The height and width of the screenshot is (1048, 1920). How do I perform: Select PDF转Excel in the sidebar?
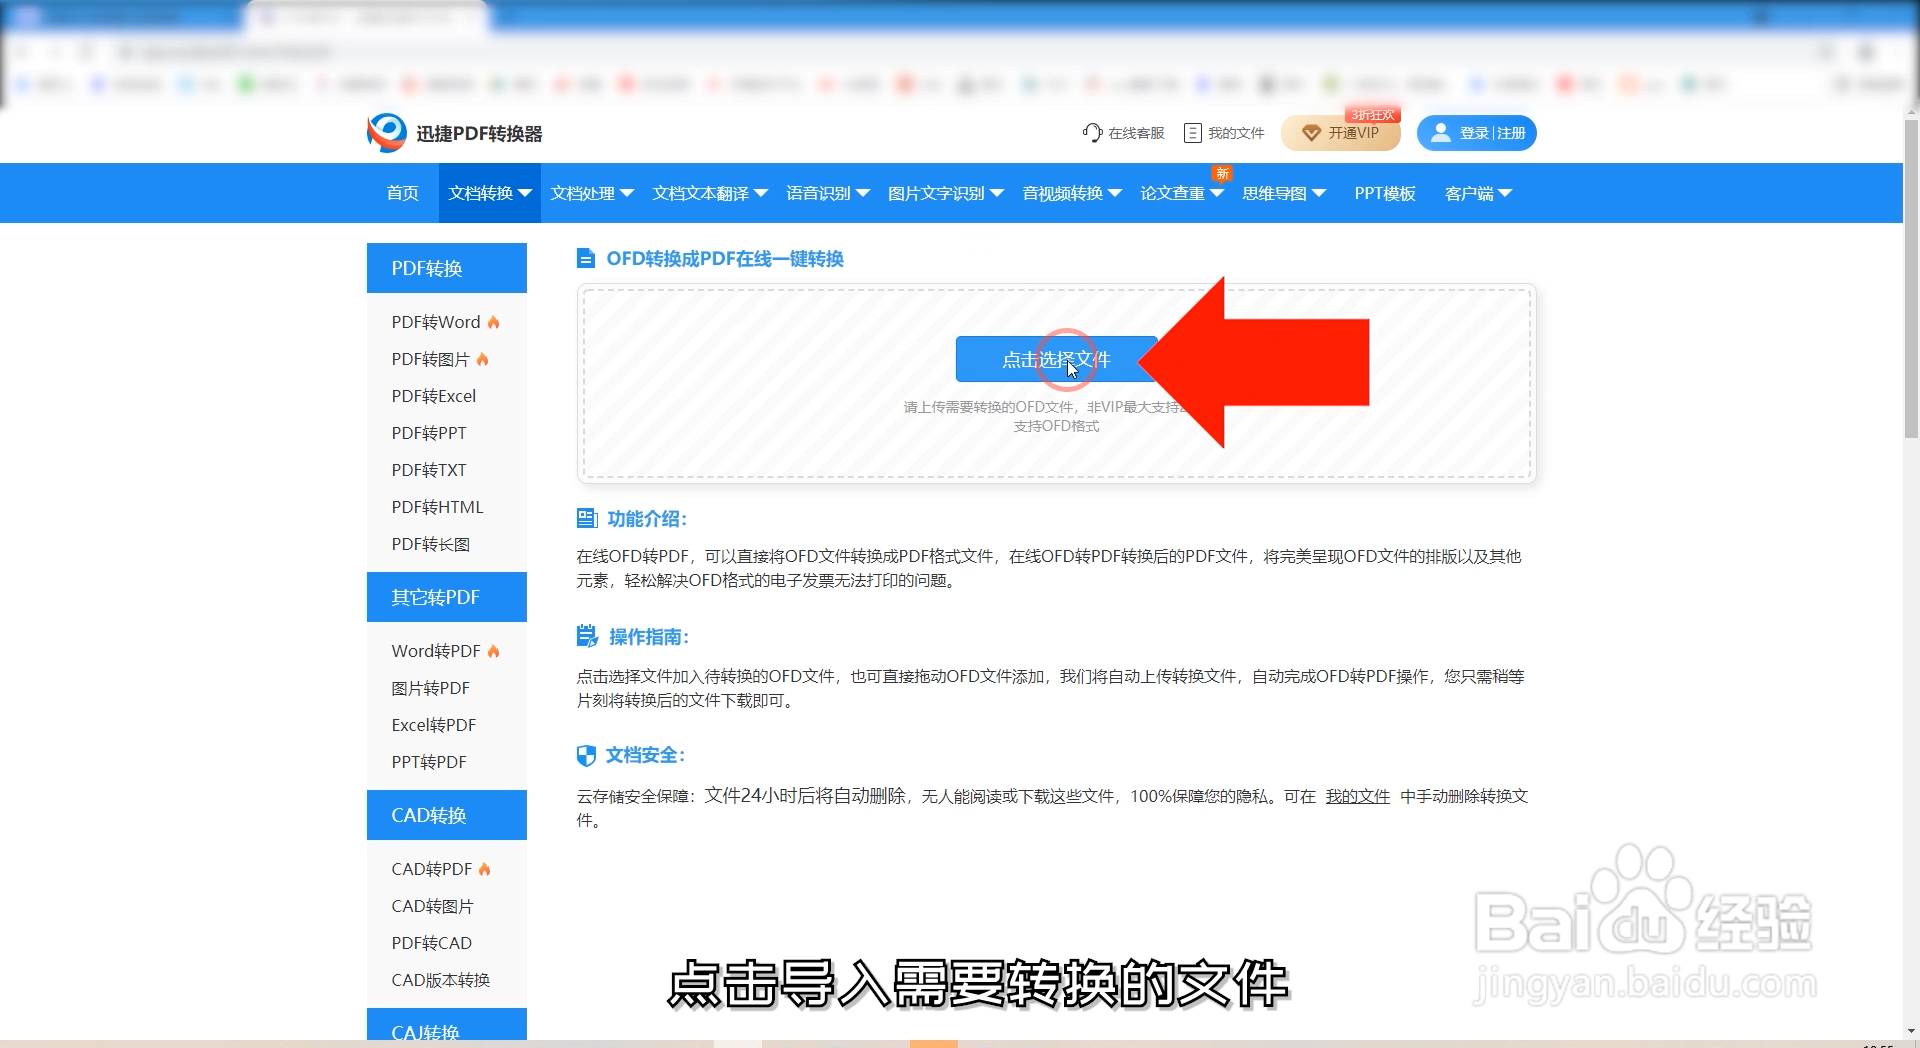433,395
